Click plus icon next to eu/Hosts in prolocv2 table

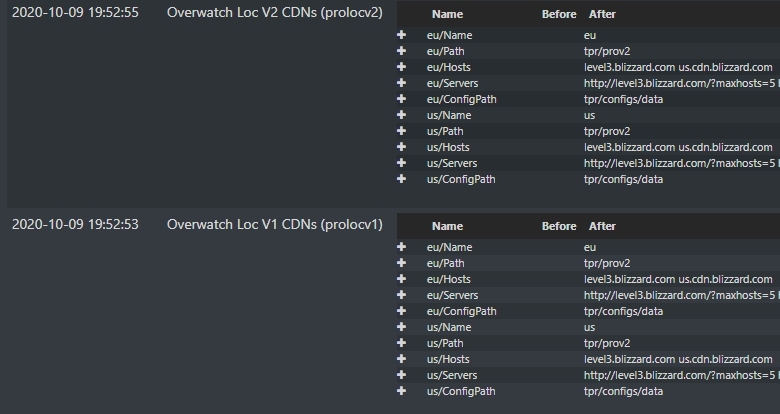click(402, 67)
